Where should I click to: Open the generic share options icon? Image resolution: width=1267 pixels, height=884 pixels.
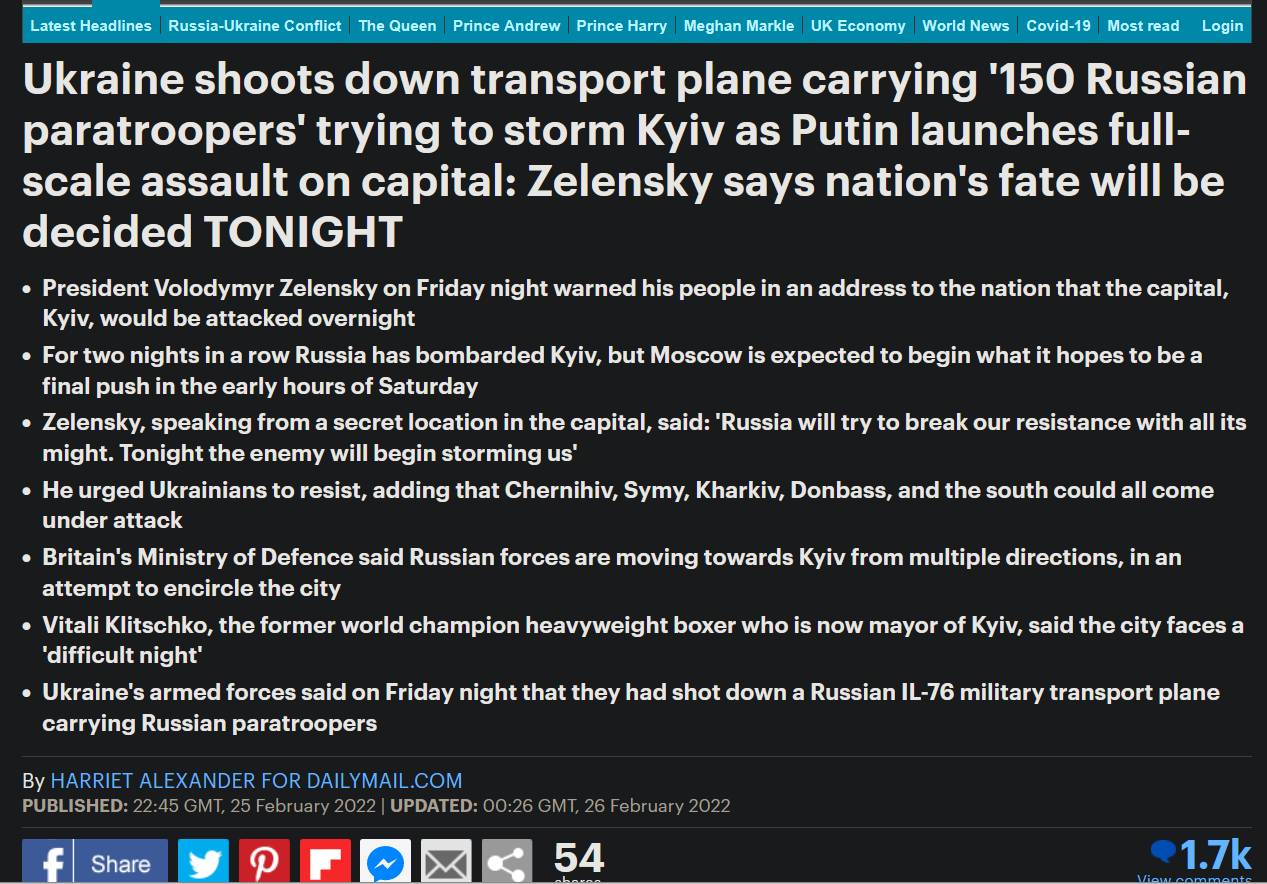507,862
